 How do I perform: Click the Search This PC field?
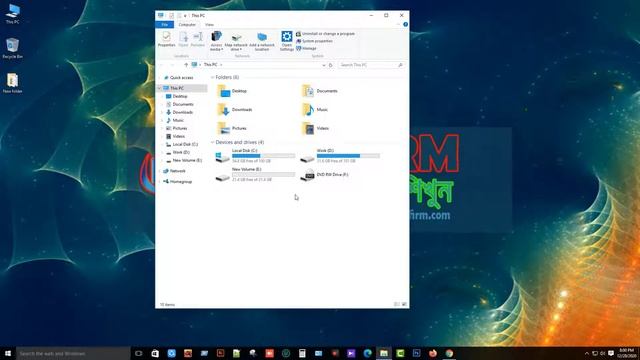point(371,65)
